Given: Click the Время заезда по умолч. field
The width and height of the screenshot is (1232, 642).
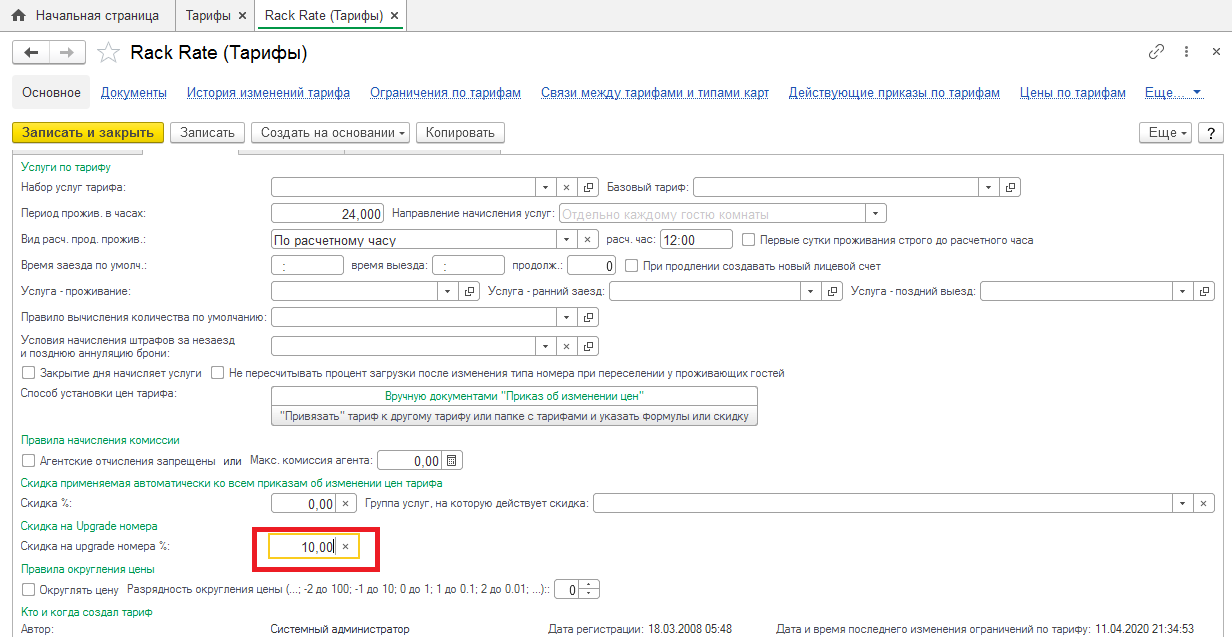Looking at the screenshot, I should point(308,266).
